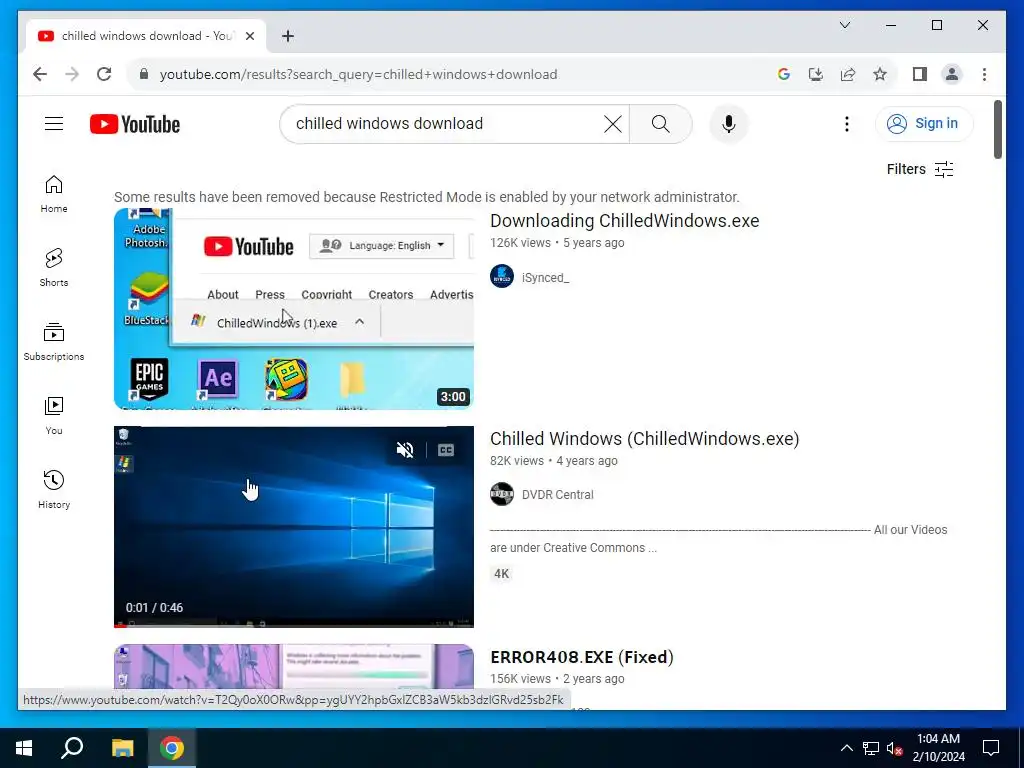Open a new browser tab
This screenshot has height=768, width=1024.
pyautogui.click(x=288, y=36)
